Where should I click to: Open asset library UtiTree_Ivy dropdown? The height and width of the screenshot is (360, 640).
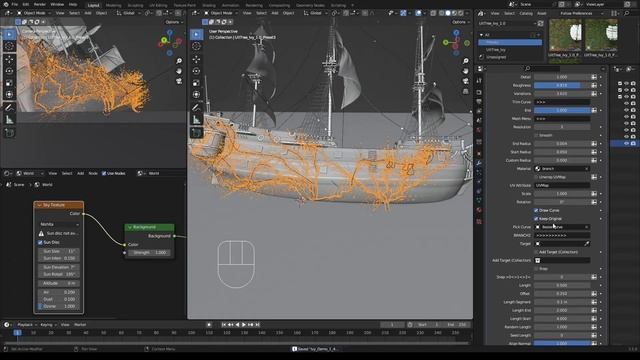507,24
